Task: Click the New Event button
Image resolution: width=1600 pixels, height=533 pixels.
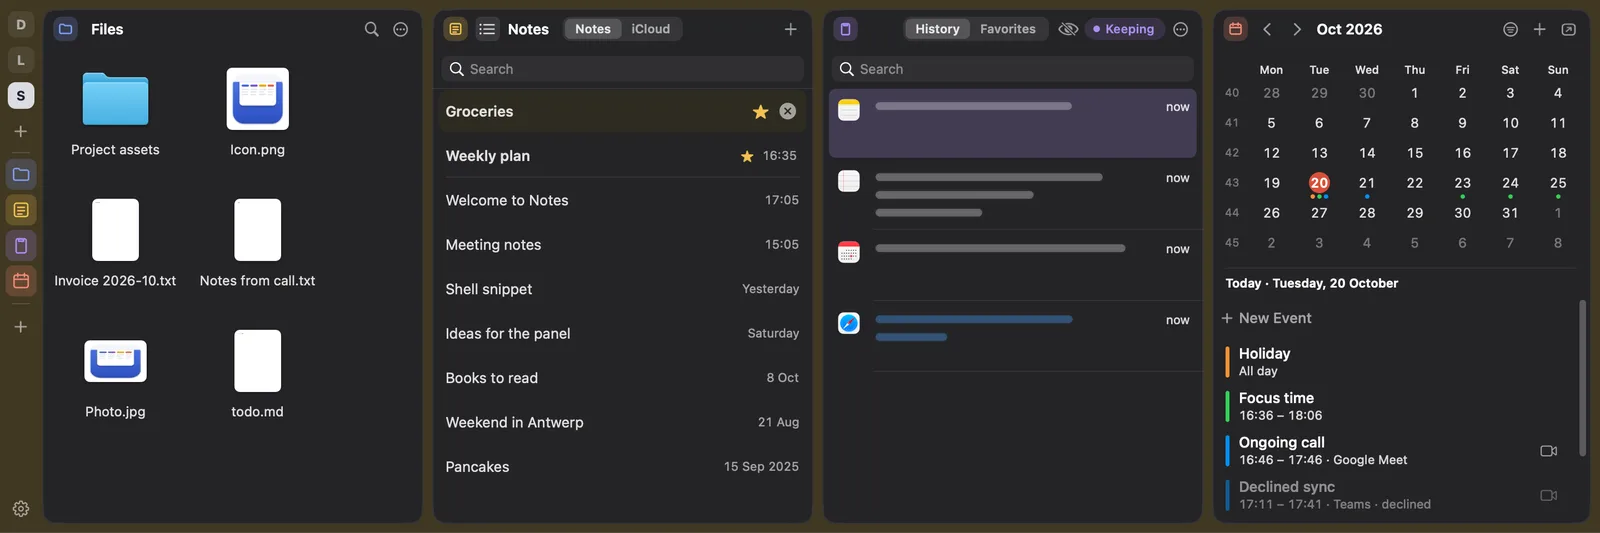Action: (1266, 318)
